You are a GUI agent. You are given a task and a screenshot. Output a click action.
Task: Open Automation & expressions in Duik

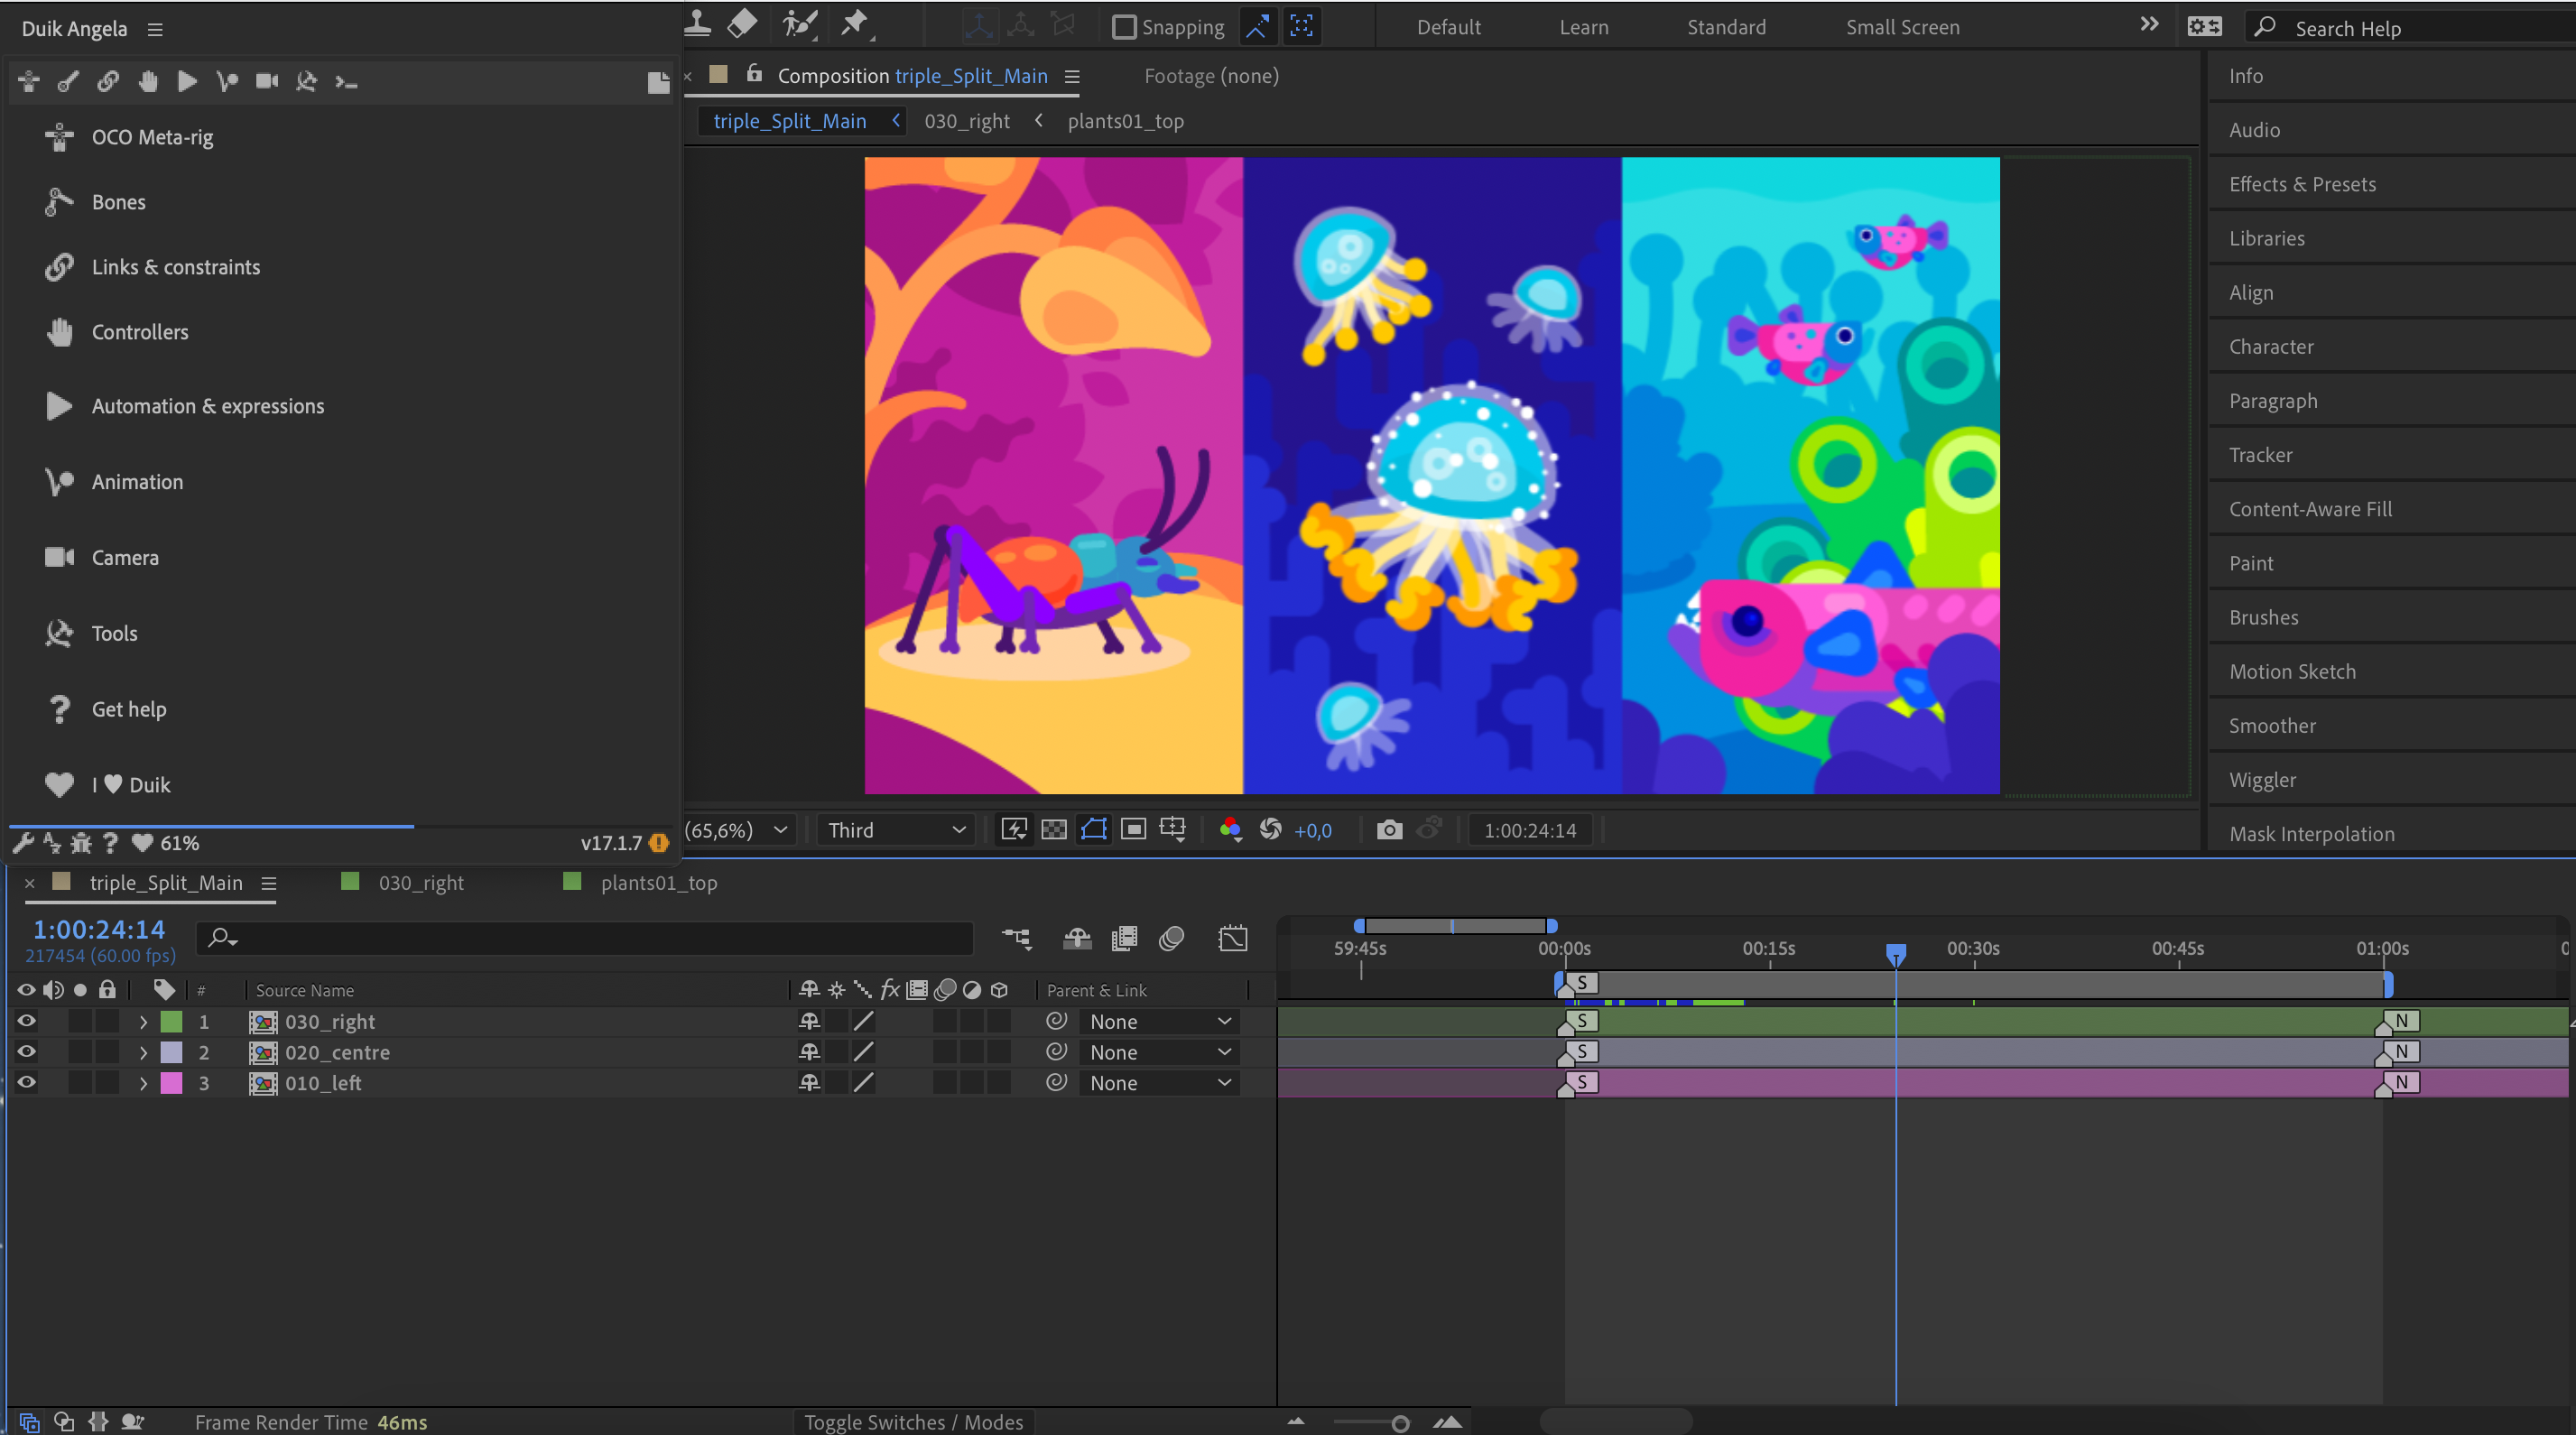(208, 406)
